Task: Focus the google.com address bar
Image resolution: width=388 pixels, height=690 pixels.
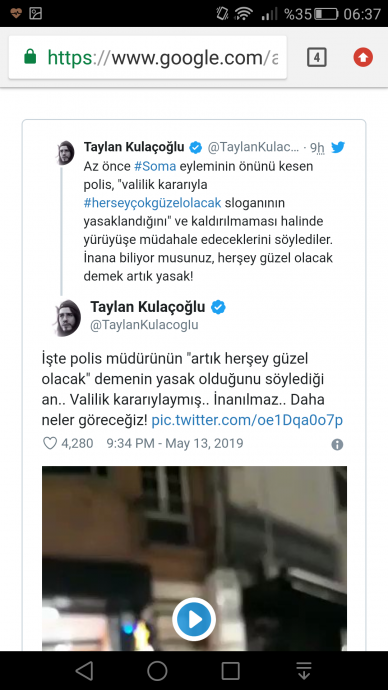Action: click(x=148, y=57)
